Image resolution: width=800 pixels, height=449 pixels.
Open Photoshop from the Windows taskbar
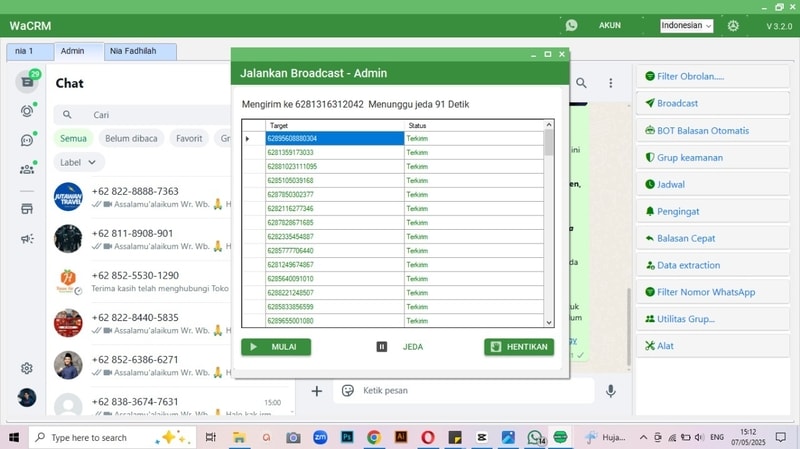(347, 437)
